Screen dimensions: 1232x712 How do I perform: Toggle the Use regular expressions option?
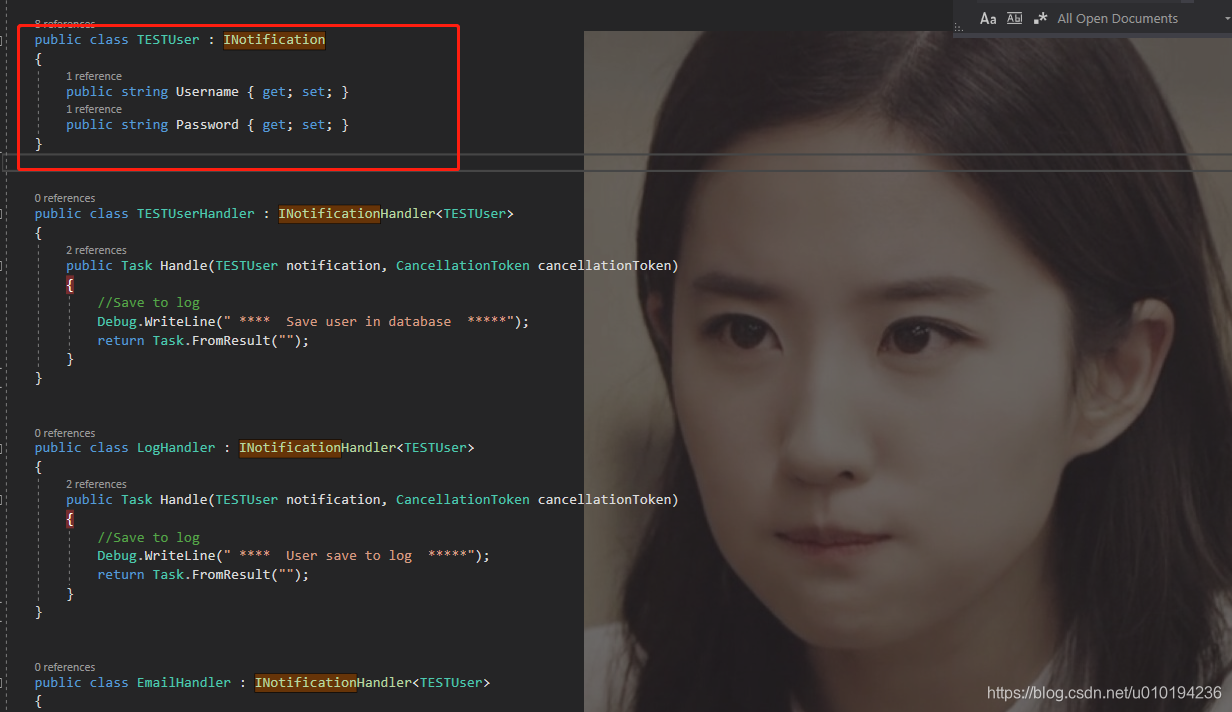(x=1040, y=18)
